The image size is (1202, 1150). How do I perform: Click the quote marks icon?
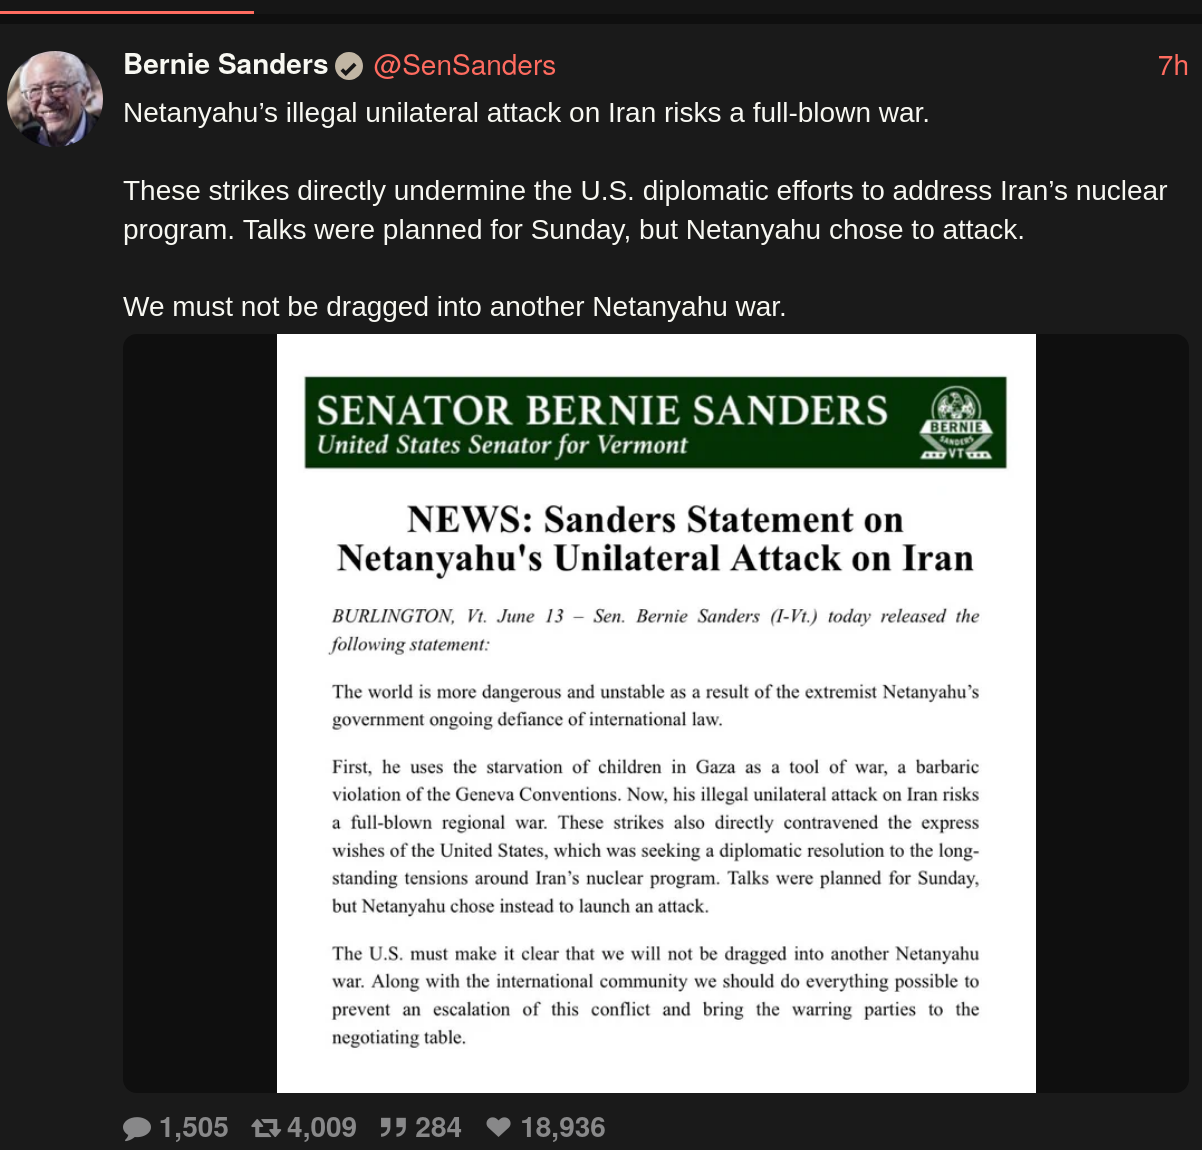click(393, 1128)
